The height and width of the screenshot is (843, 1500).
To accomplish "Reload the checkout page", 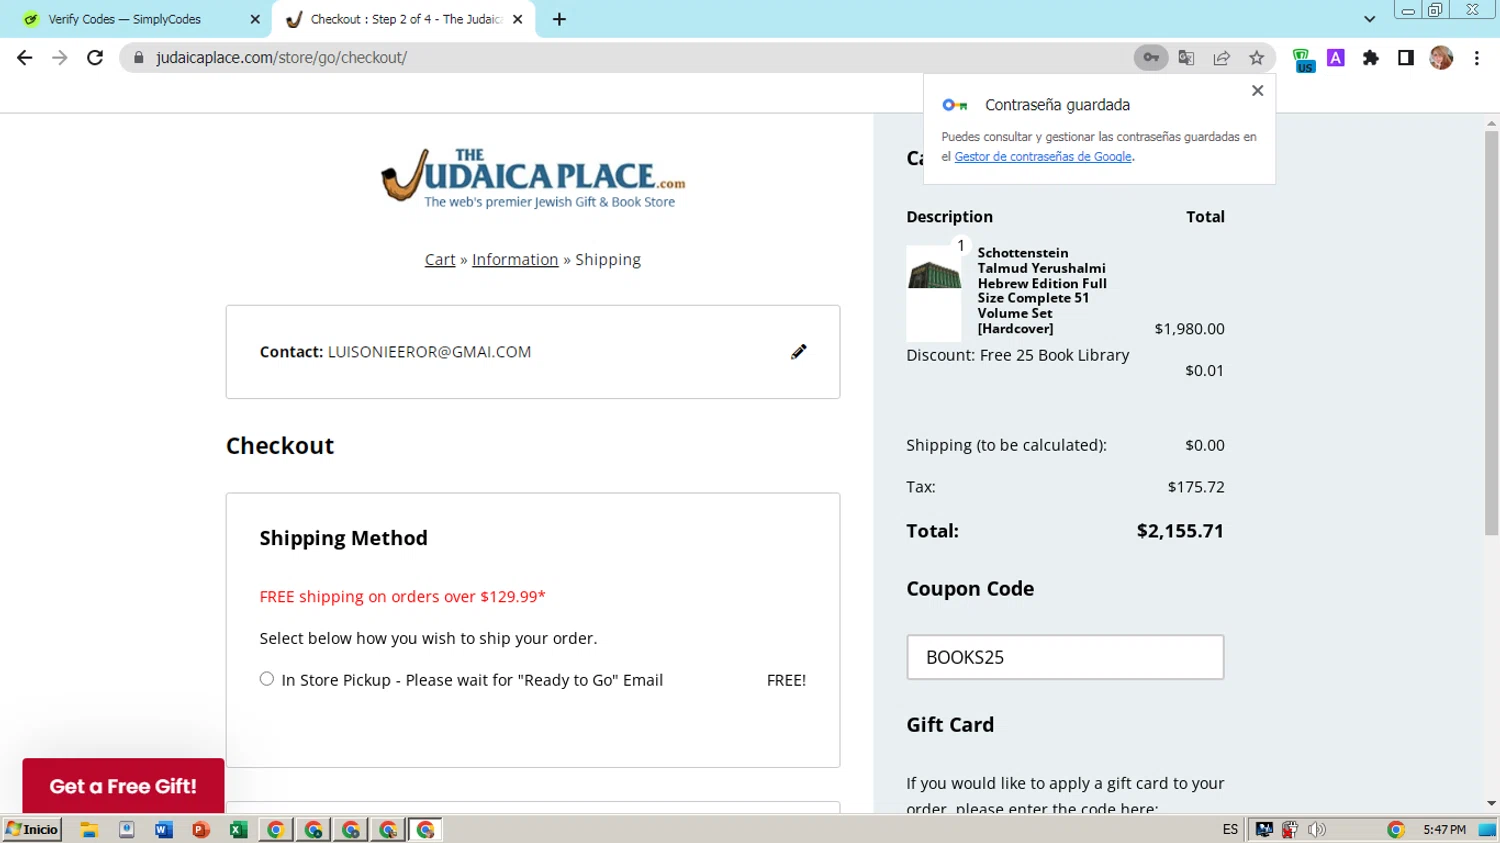I will tap(95, 58).
